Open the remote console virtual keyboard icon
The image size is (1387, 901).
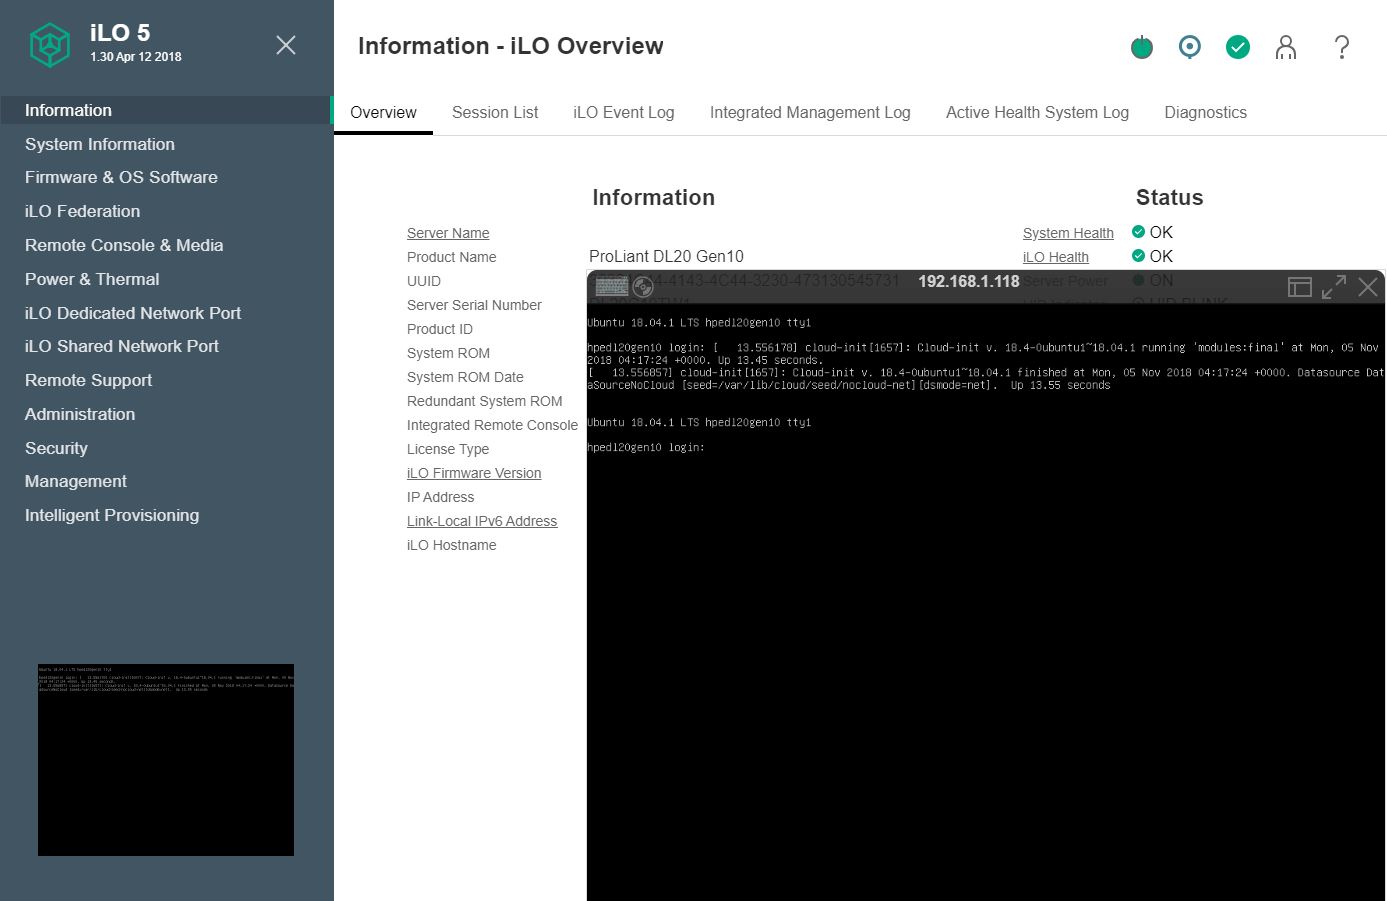(x=611, y=287)
